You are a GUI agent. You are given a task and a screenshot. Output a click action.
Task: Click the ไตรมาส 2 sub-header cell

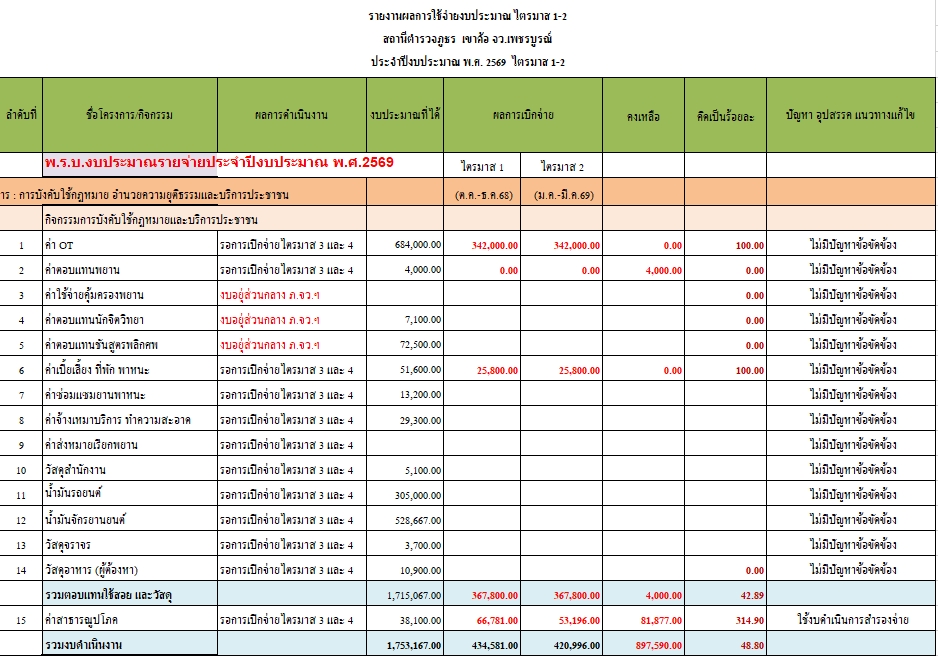pyautogui.click(x=562, y=167)
